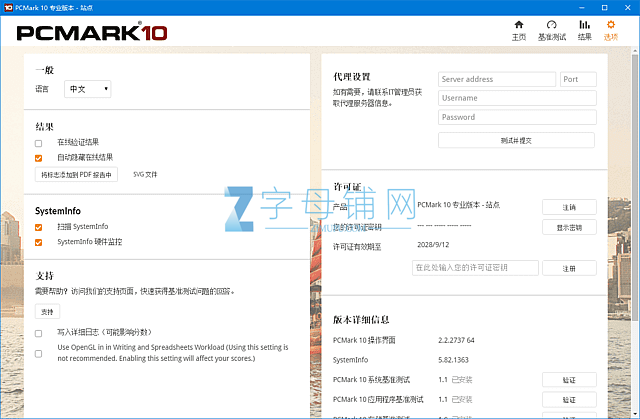Verify PCMark 10 系统基准测试 with 验证 button
This screenshot has height=419, width=640.
(569, 380)
